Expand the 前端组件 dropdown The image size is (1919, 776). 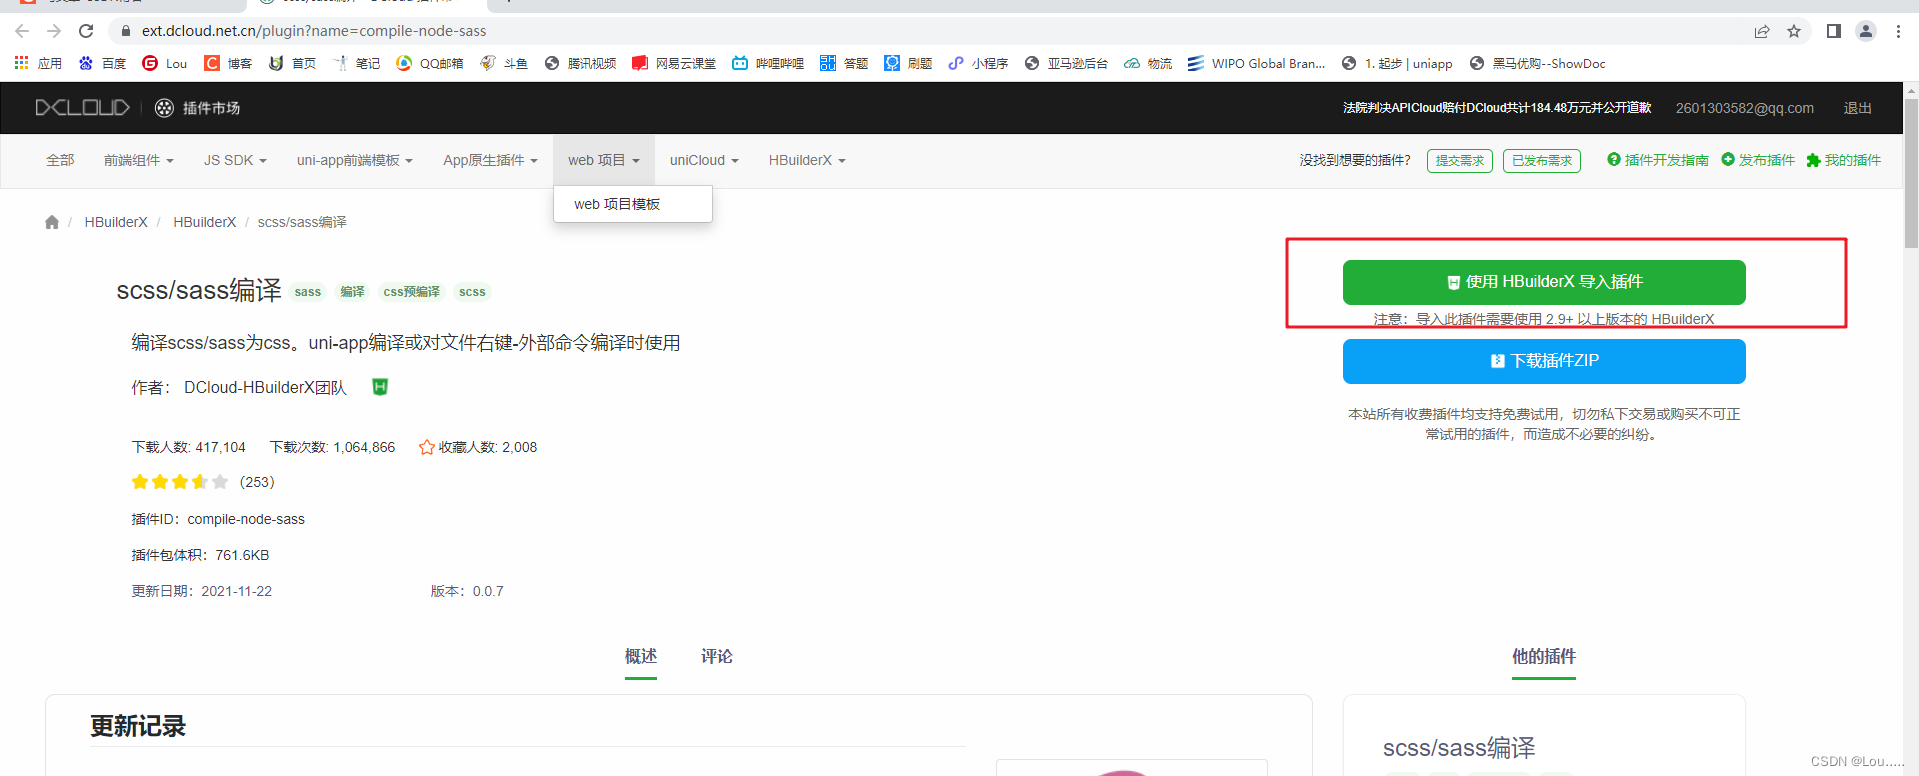click(x=139, y=160)
